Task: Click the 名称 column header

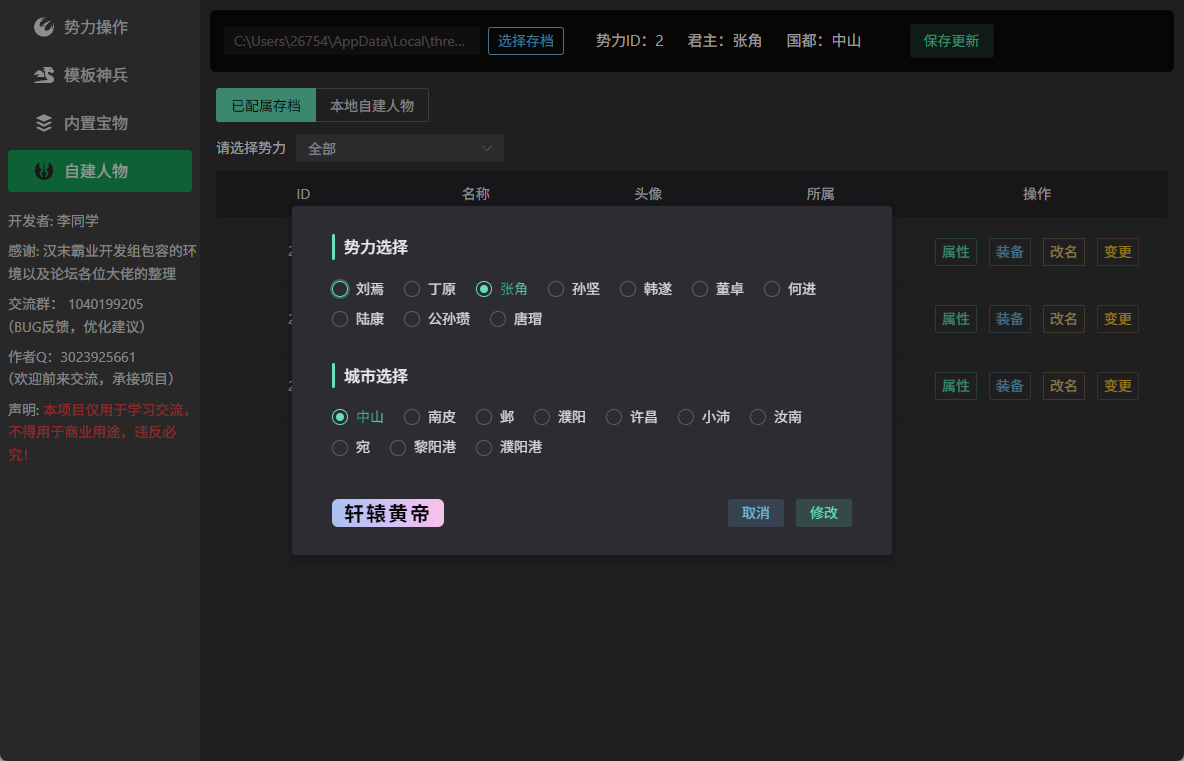Action: pyautogui.click(x=476, y=194)
